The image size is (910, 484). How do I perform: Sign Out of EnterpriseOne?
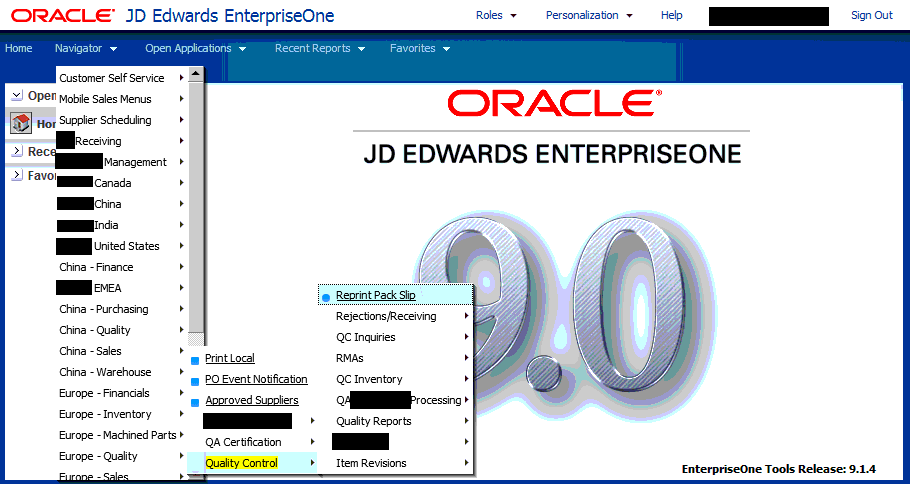click(x=872, y=16)
